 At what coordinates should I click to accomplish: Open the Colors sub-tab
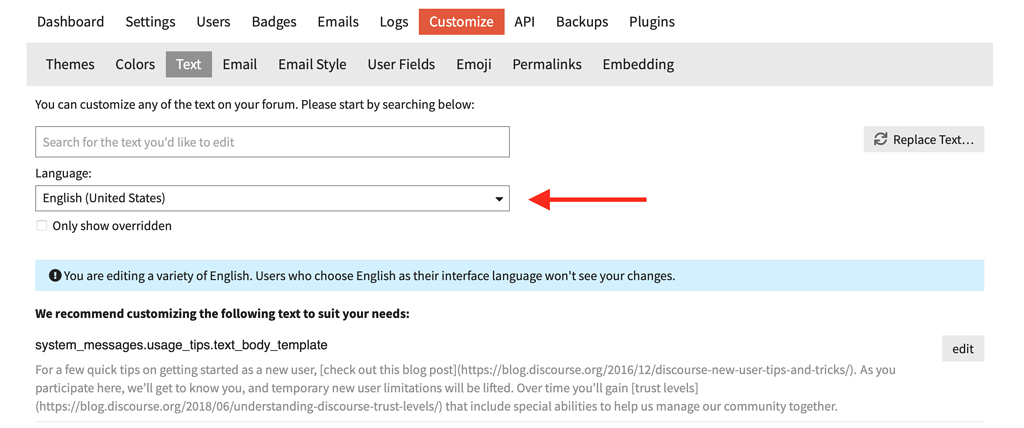click(x=135, y=64)
